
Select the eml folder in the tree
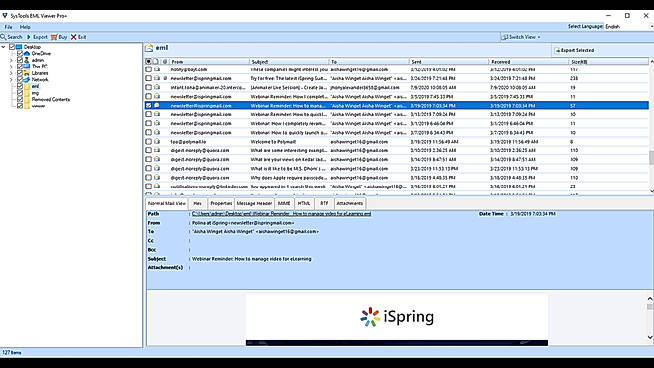click(x=35, y=86)
